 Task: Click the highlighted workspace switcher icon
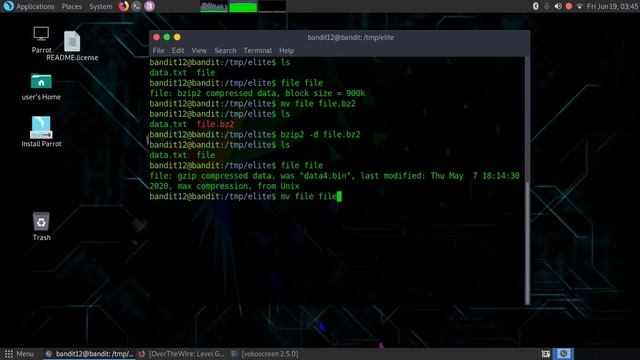(564, 354)
